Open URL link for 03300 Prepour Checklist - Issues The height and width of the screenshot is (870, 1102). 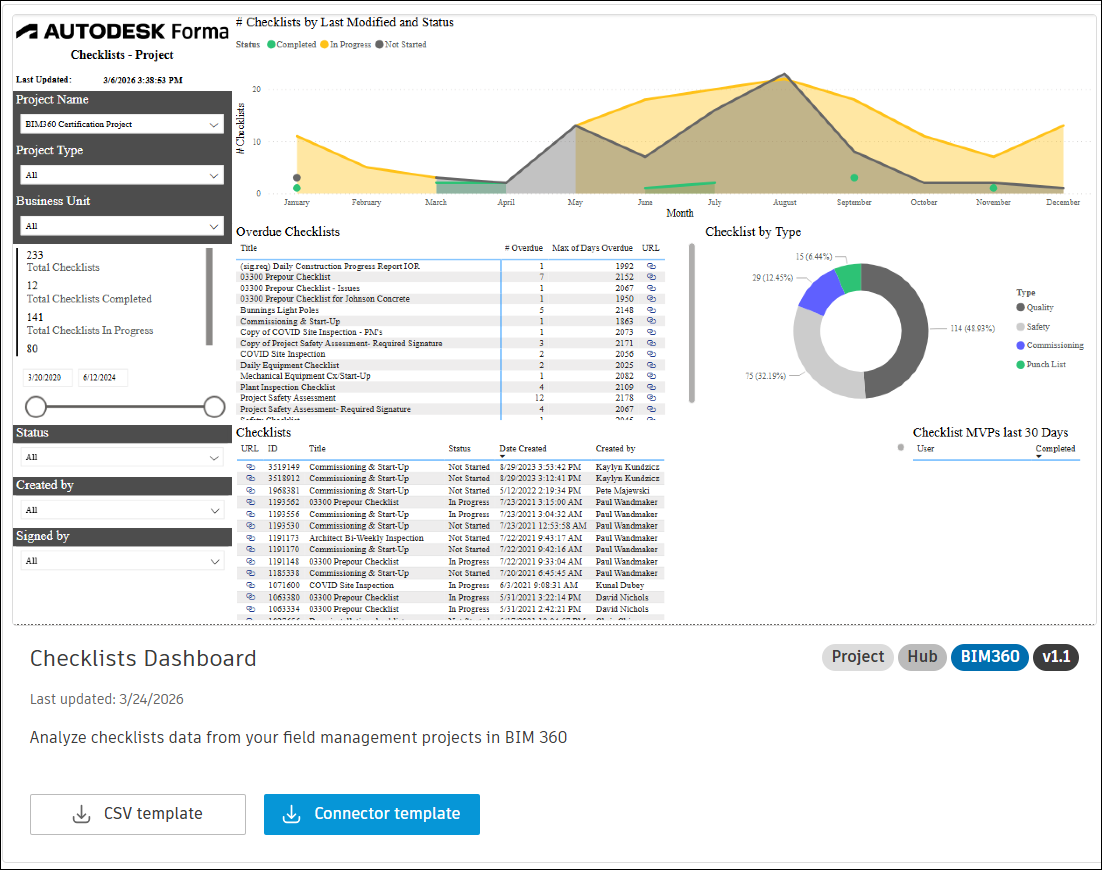point(651,288)
